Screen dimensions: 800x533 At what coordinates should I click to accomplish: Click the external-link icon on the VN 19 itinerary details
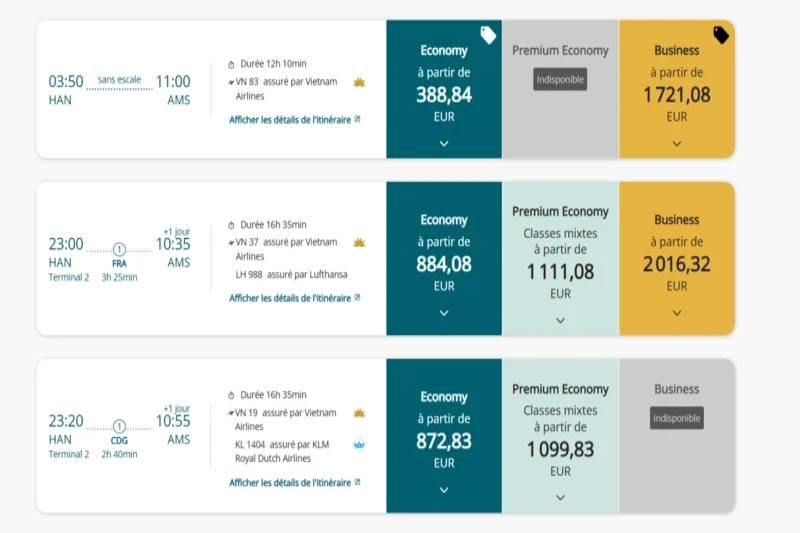click(x=357, y=482)
